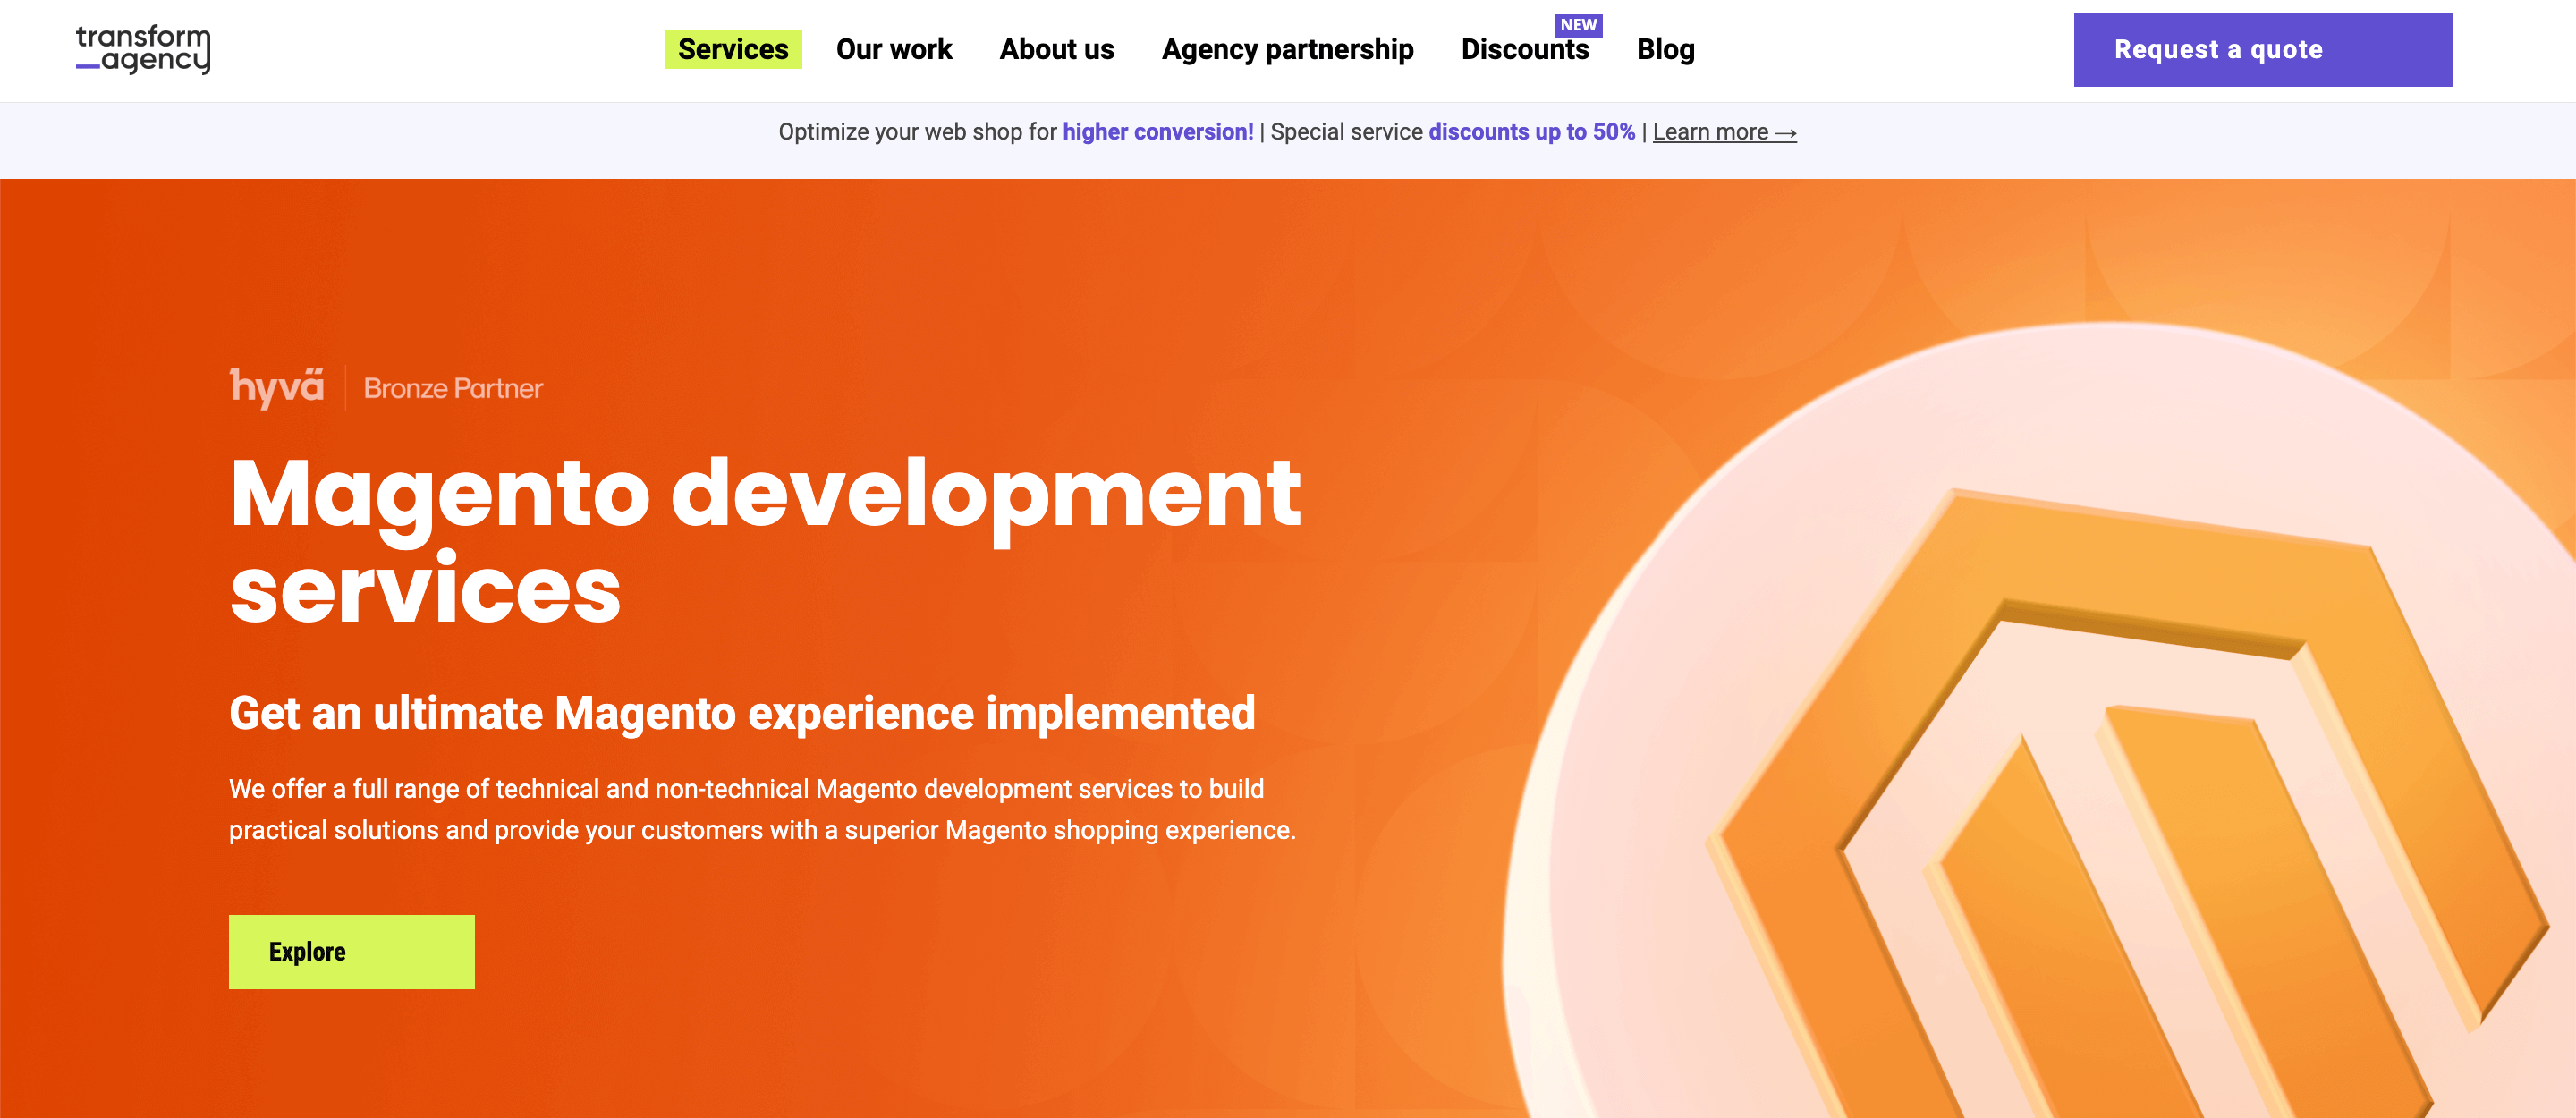Click the Magento development services headline
This screenshot has height=1118, width=2576.
tap(765, 540)
